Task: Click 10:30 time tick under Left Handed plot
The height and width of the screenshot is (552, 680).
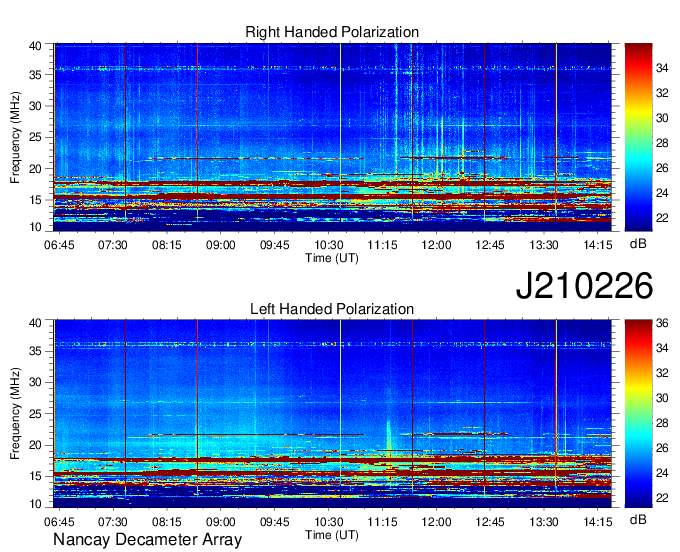Action: [x=329, y=522]
